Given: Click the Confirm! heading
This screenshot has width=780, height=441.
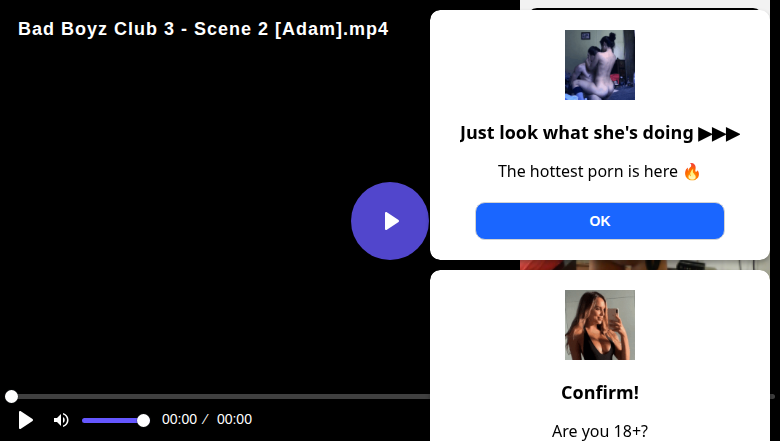Looking at the screenshot, I should point(600,392).
